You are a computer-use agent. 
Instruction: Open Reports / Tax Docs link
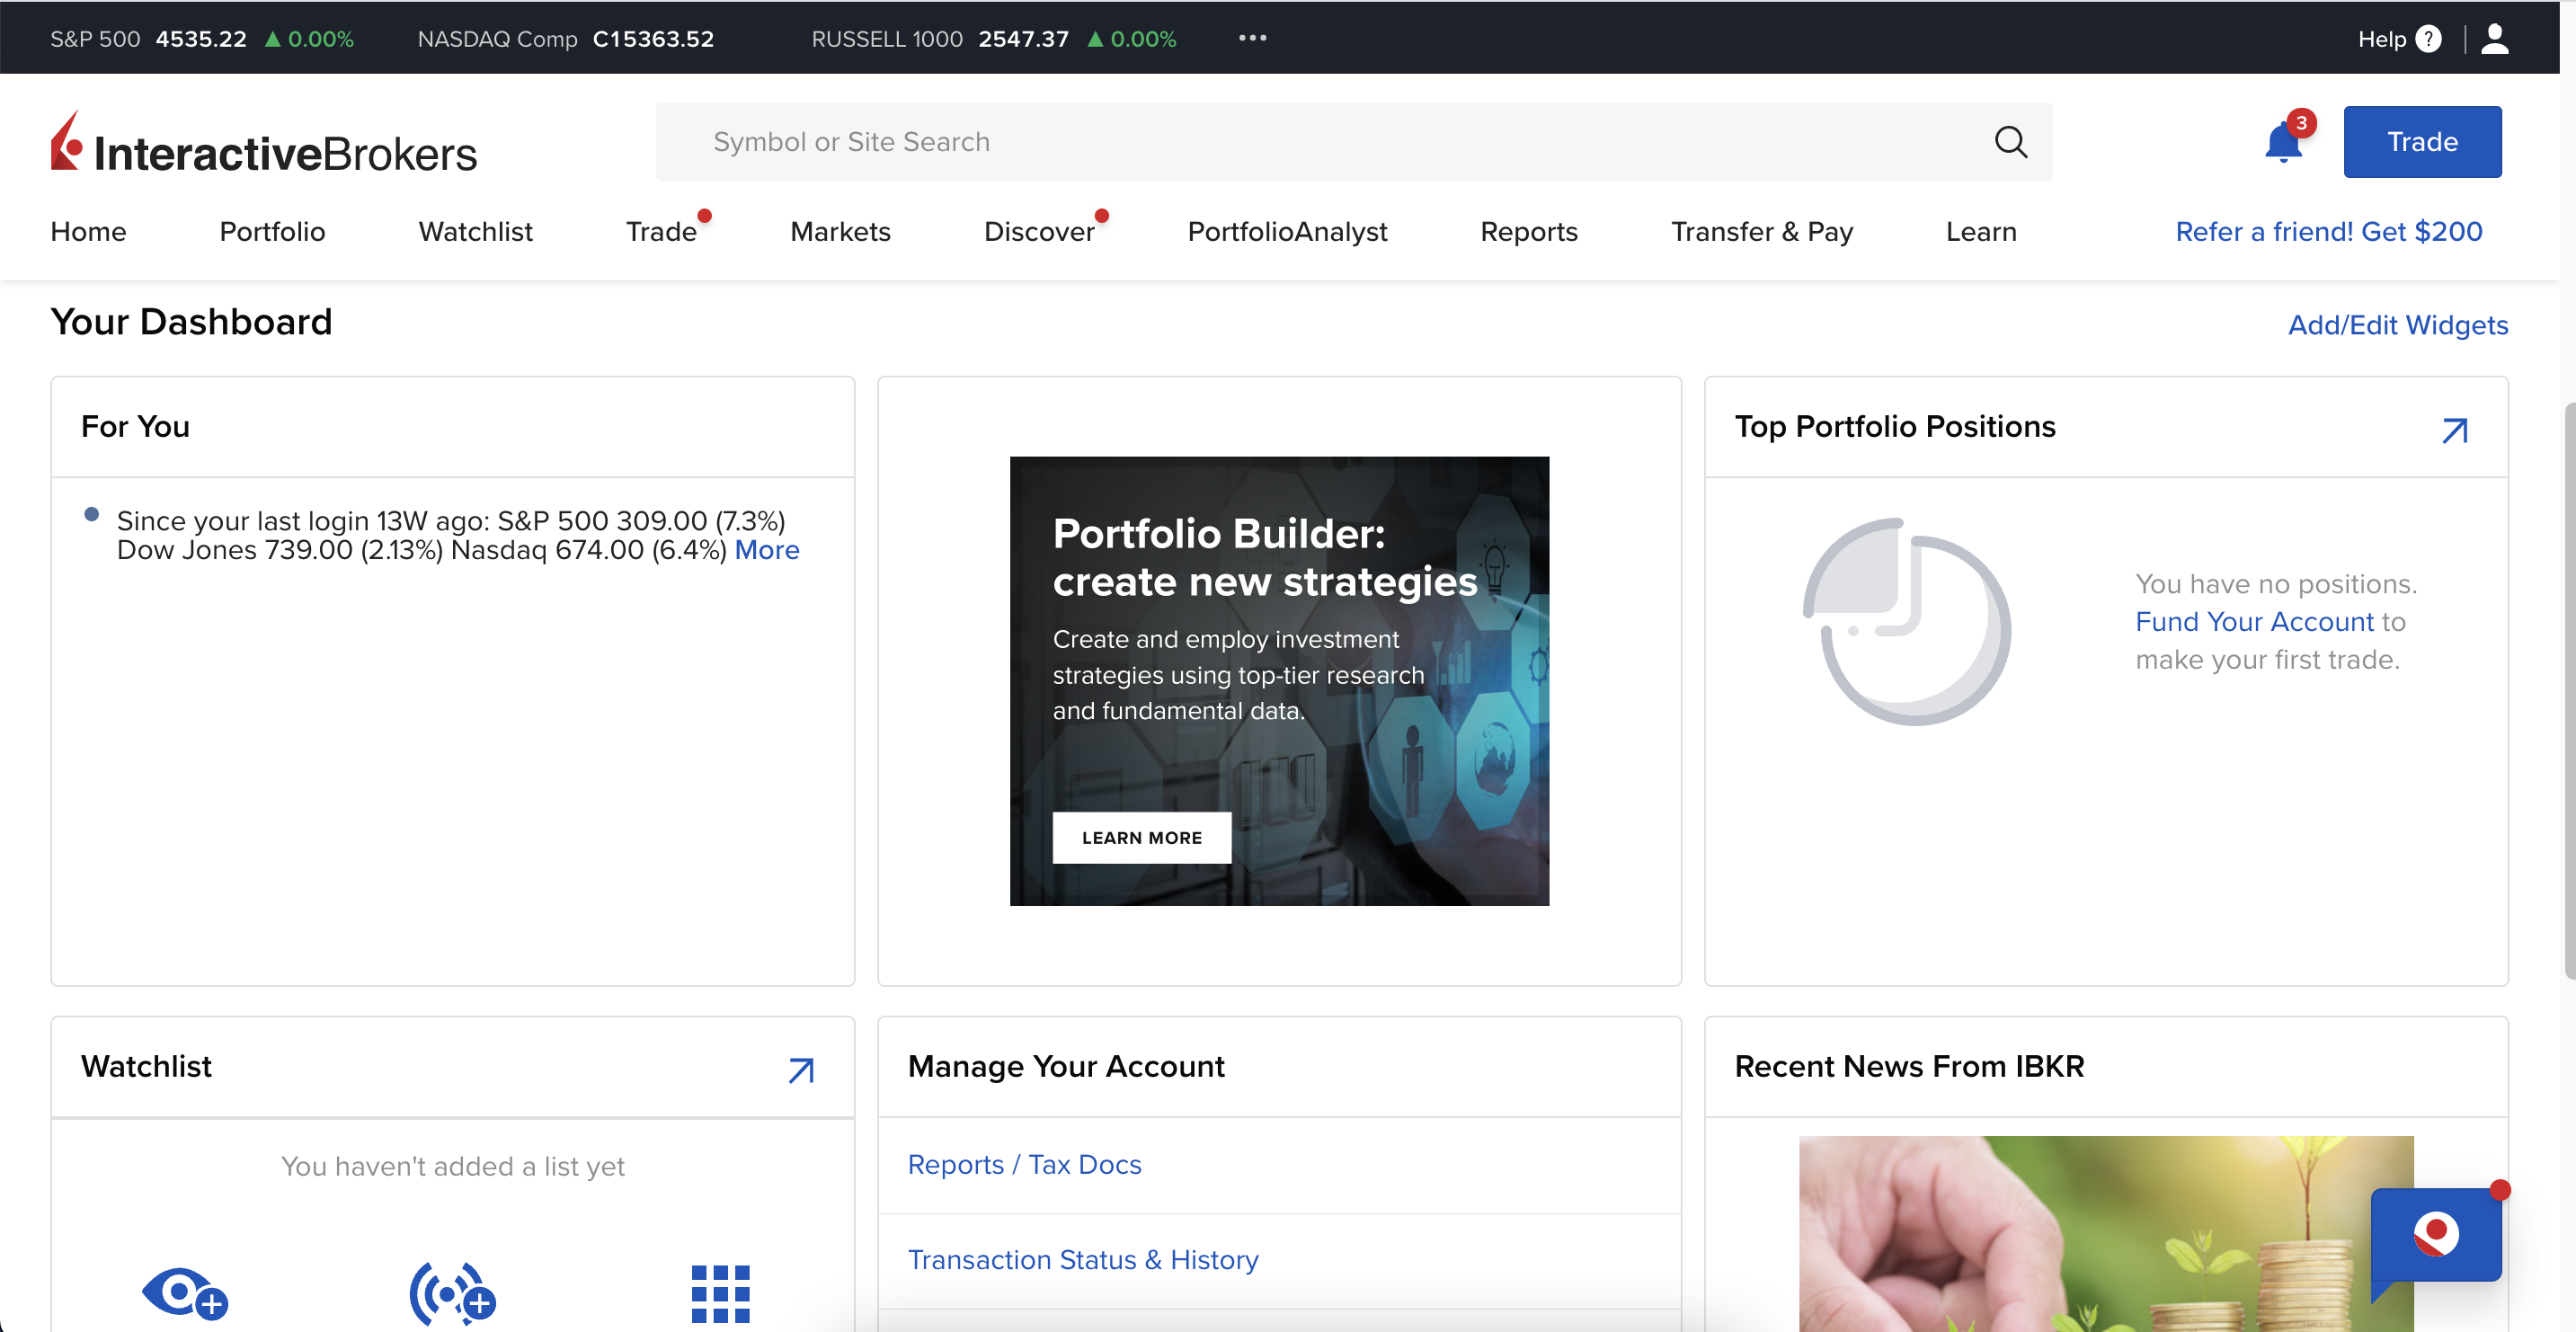click(1024, 1164)
